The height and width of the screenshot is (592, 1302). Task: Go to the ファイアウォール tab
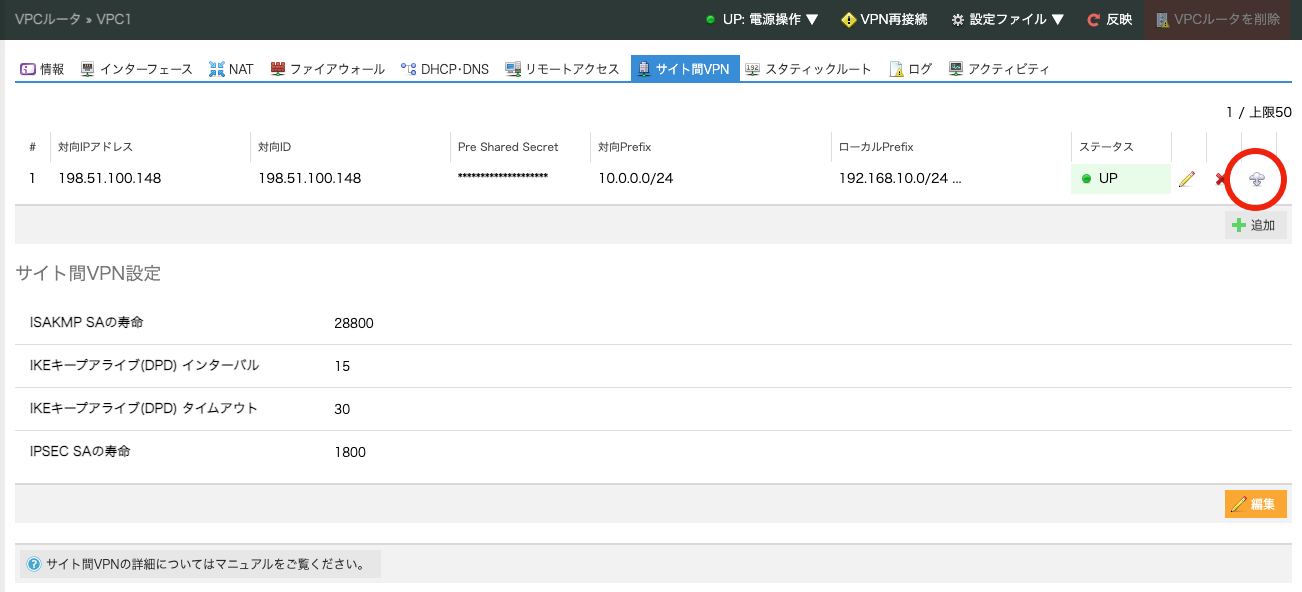tap(327, 69)
